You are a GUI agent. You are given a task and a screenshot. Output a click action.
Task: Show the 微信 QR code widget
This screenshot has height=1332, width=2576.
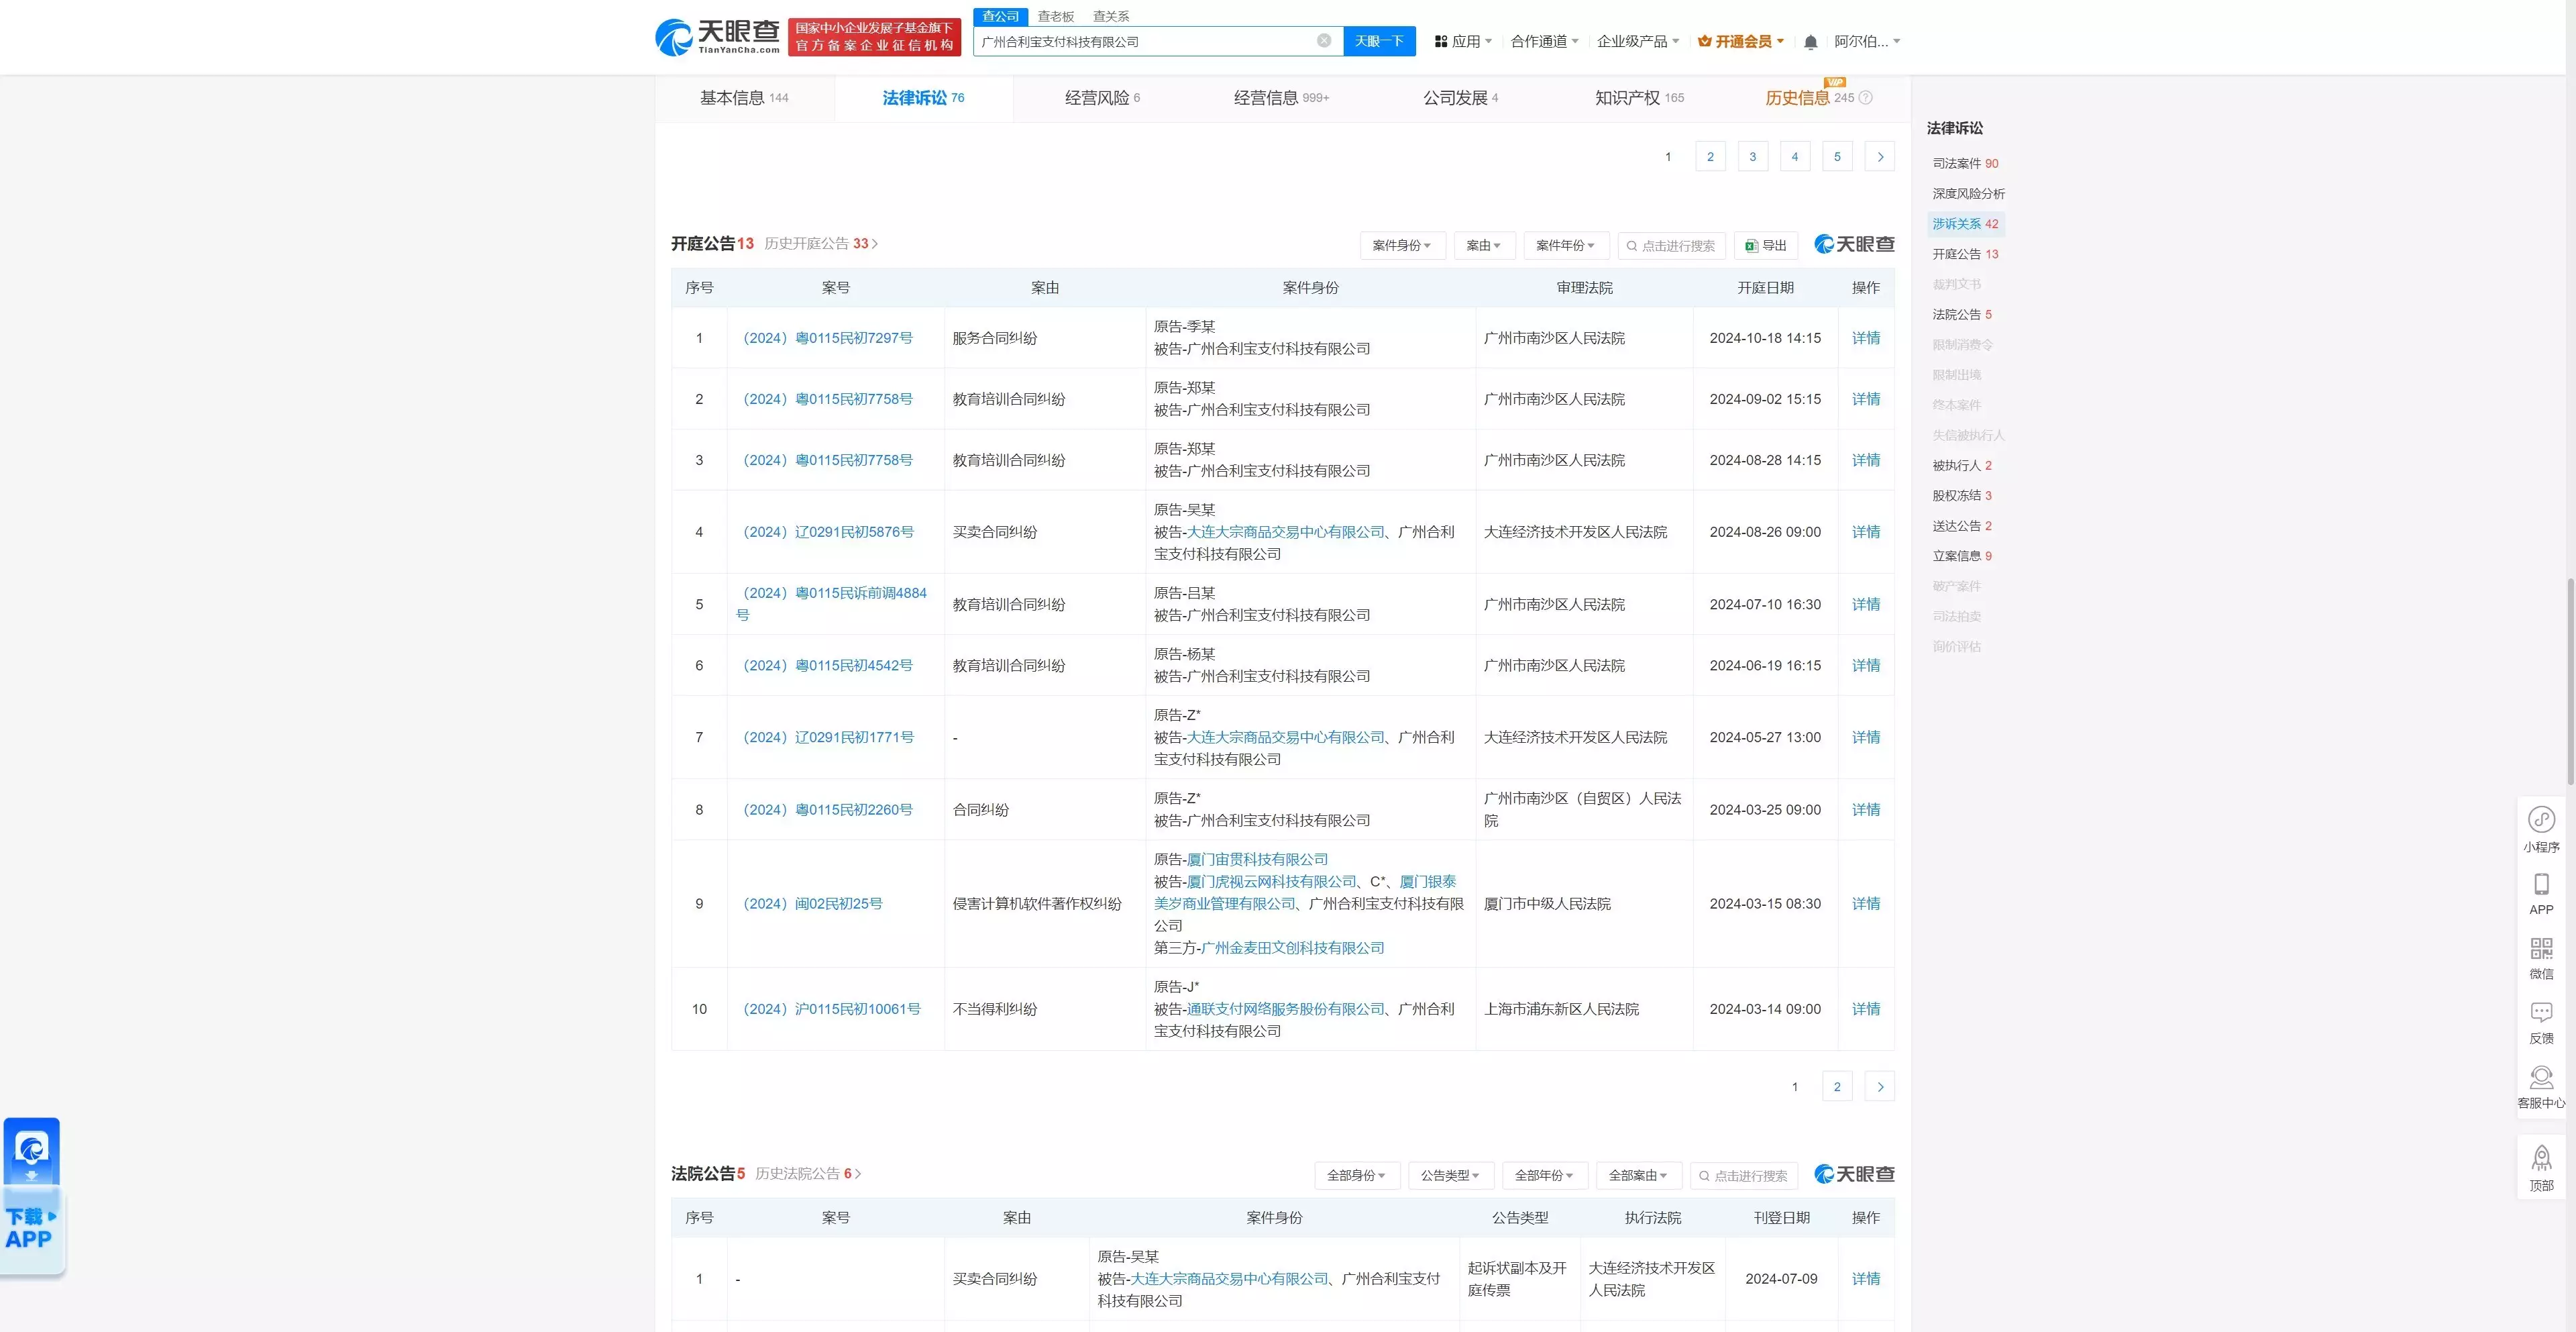coord(2541,958)
